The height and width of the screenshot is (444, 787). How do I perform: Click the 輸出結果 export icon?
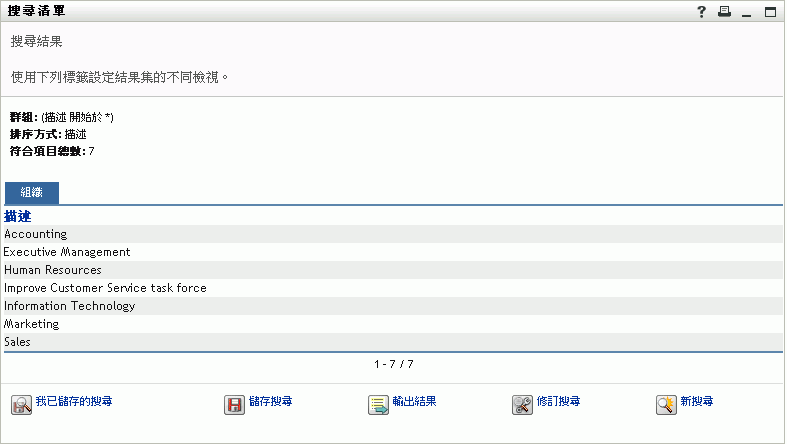point(378,405)
